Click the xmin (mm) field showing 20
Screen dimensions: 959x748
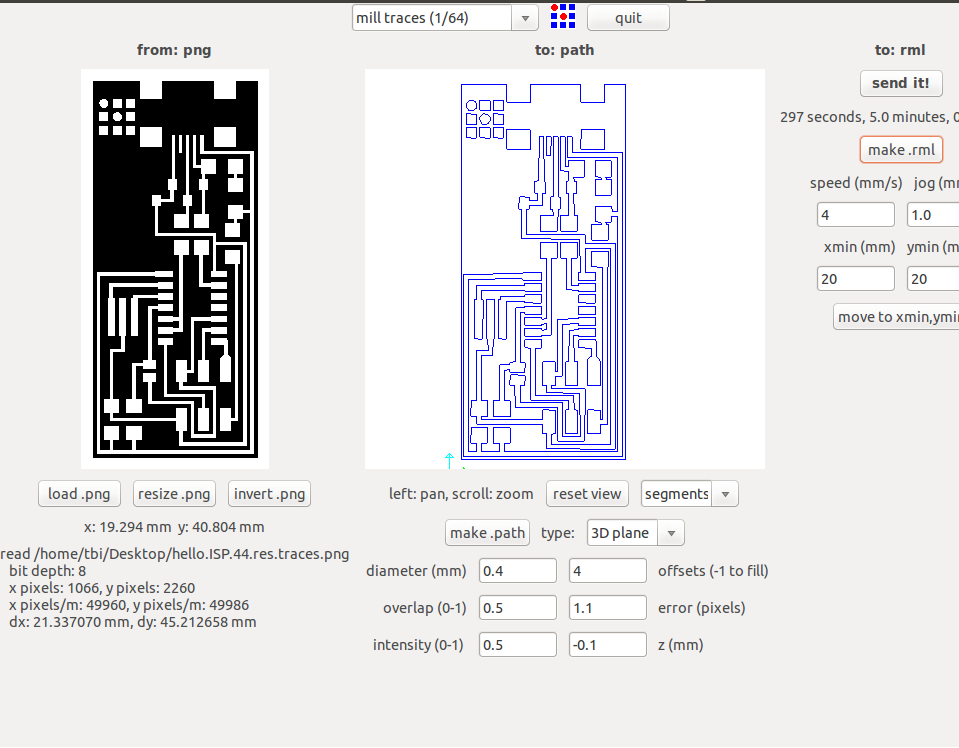coord(856,279)
